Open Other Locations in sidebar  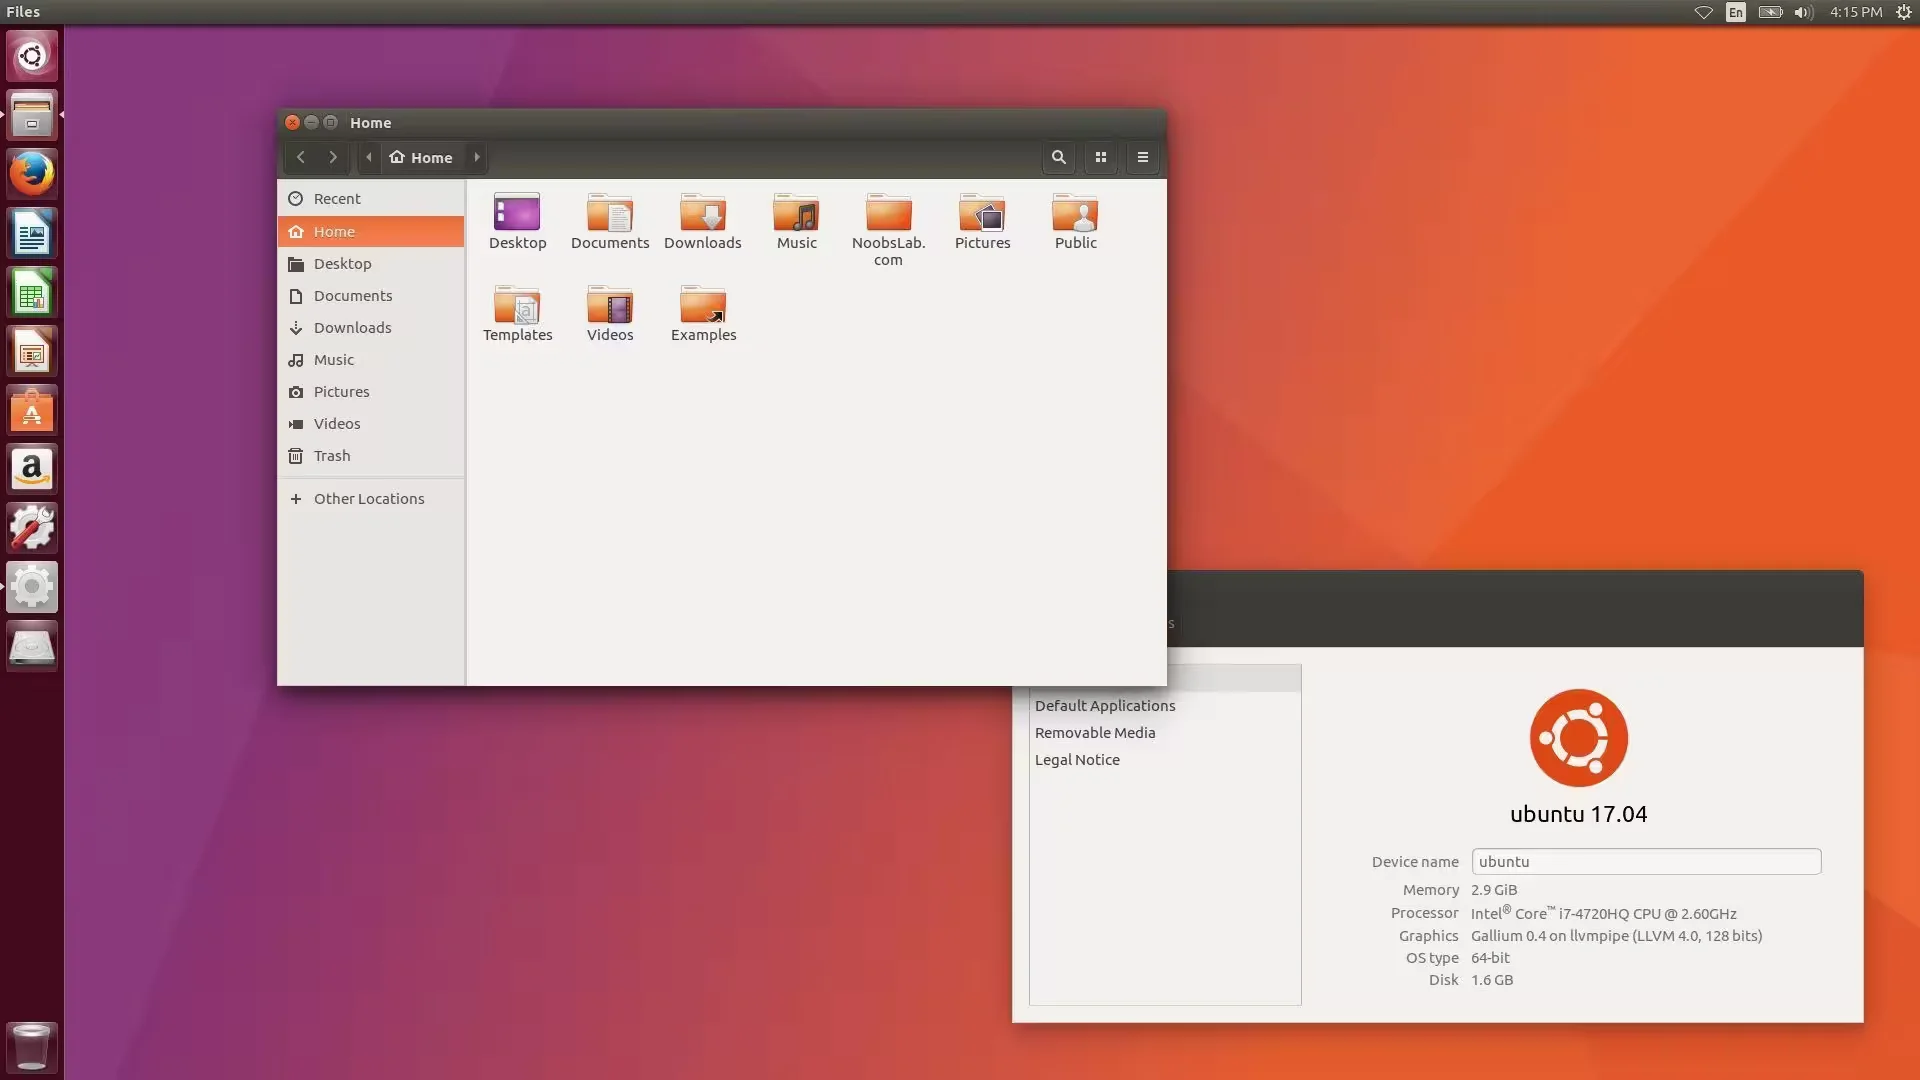(x=368, y=499)
